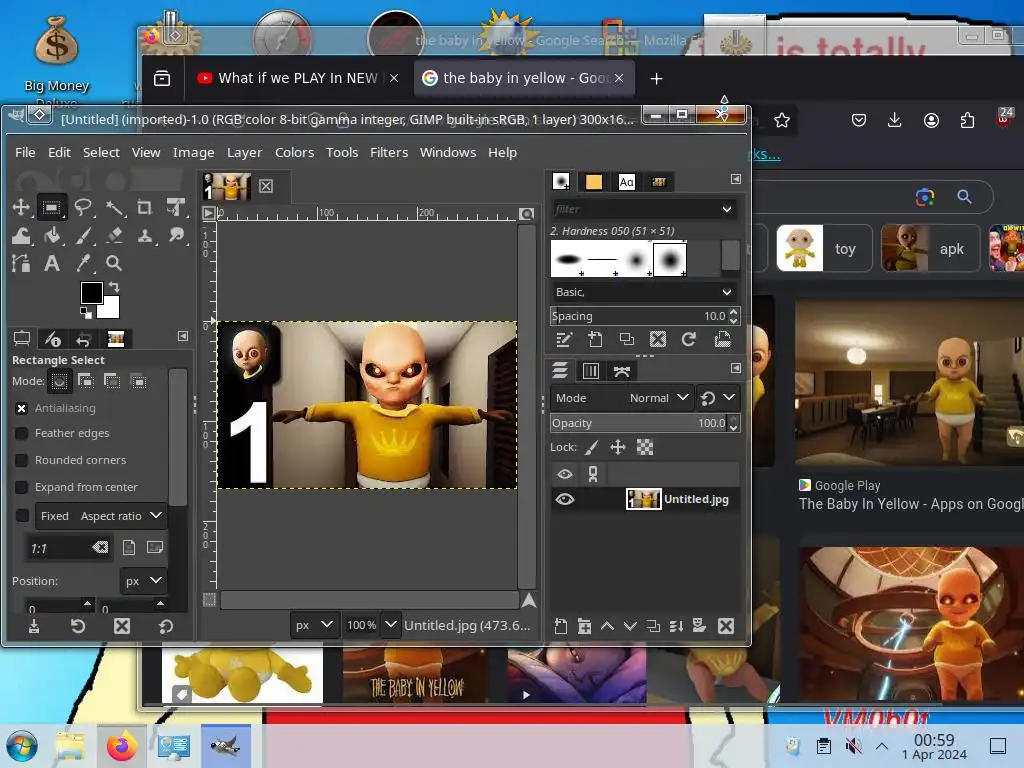Image resolution: width=1024 pixels, height=768 pixels.
Task: Toggle the Antialiasing checkbox
Action: coord(22,408)
